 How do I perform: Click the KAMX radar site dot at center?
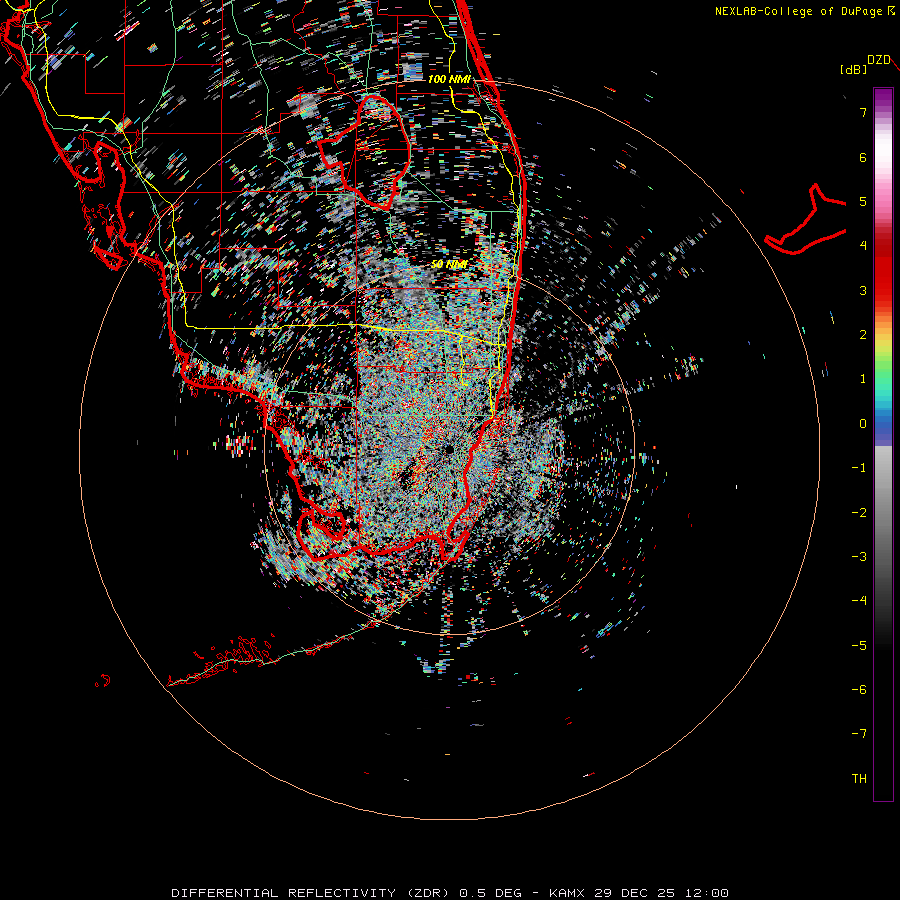click(x=449, y=449)
